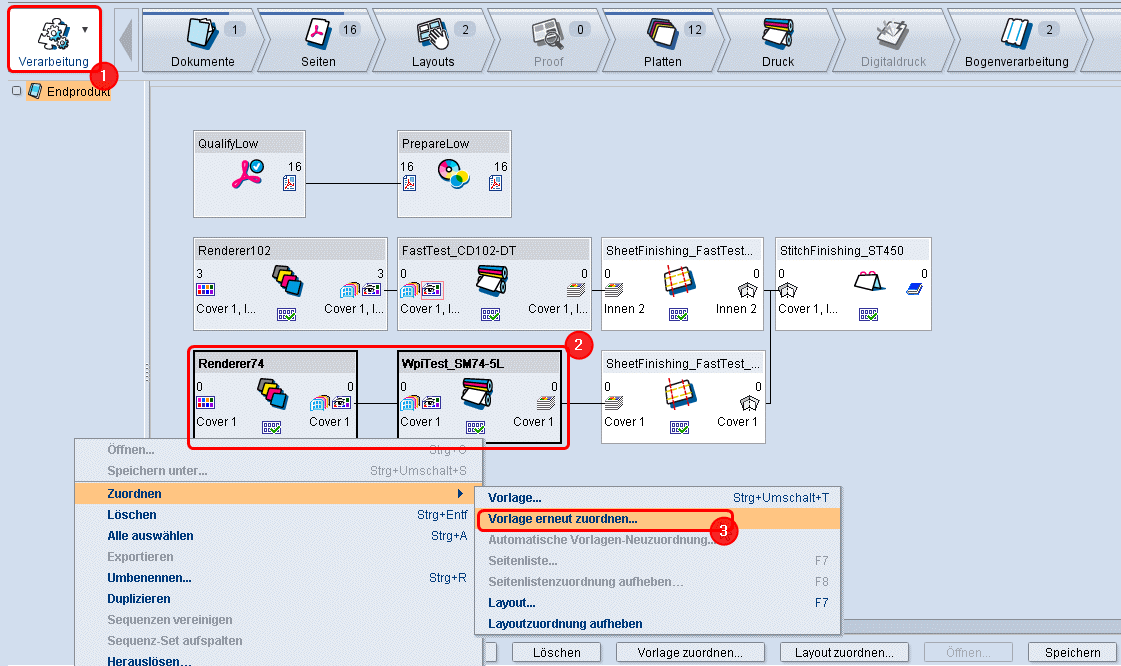The width and height of the screenshot is (1121, 666).
Task: Expand the Zuordnen submenu
Action: [x=279, y=494]
